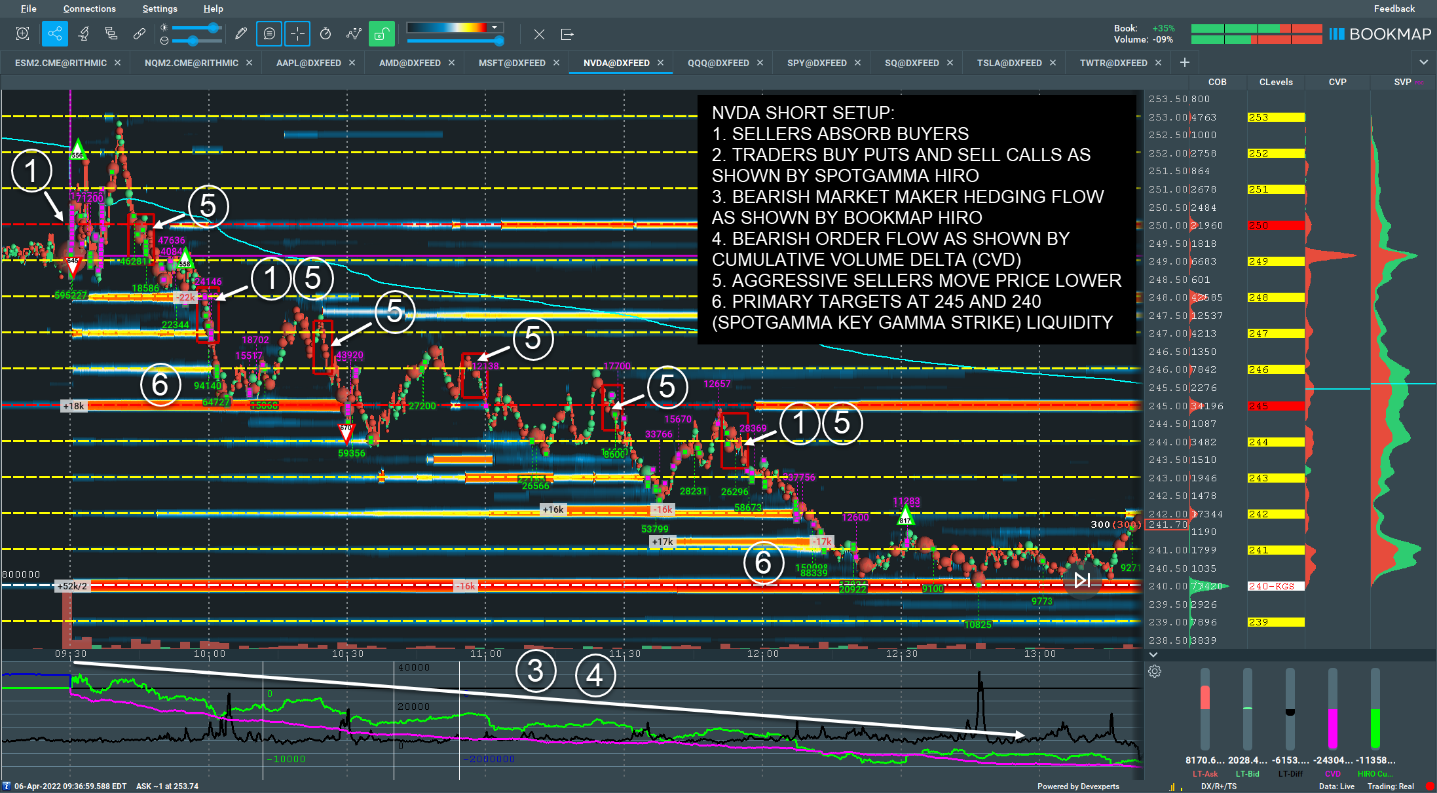
Task: Click the LT-Diff widget bar
Action: [x=1290, y=710]
